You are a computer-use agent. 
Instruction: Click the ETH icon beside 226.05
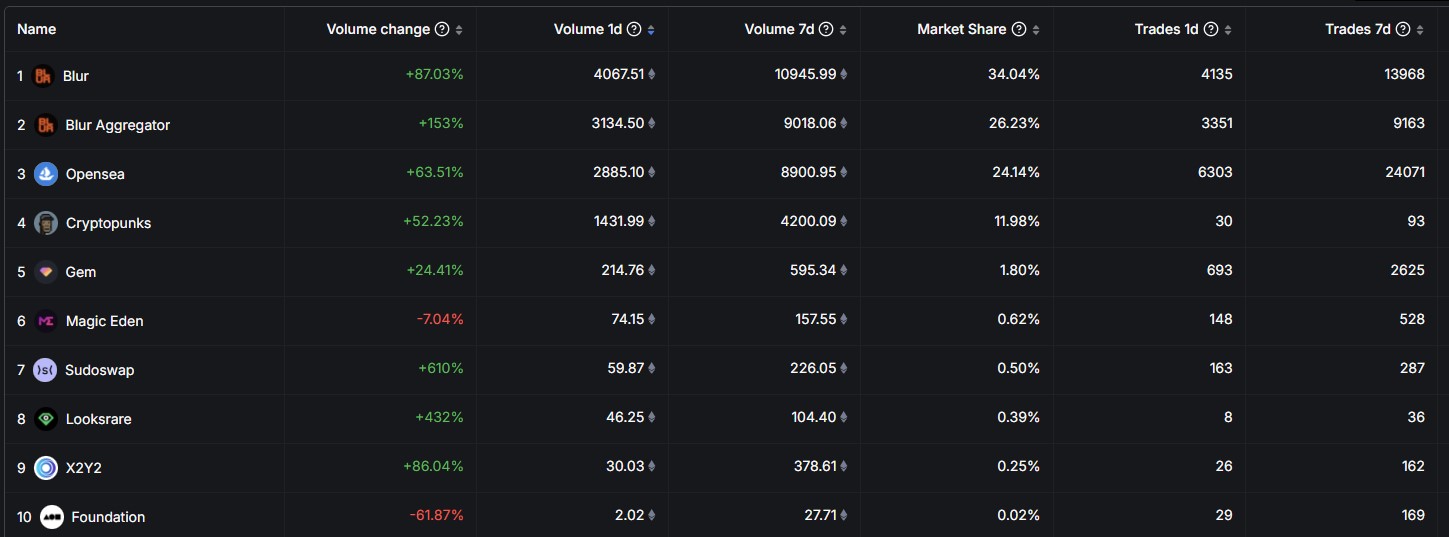coord(844,368)
